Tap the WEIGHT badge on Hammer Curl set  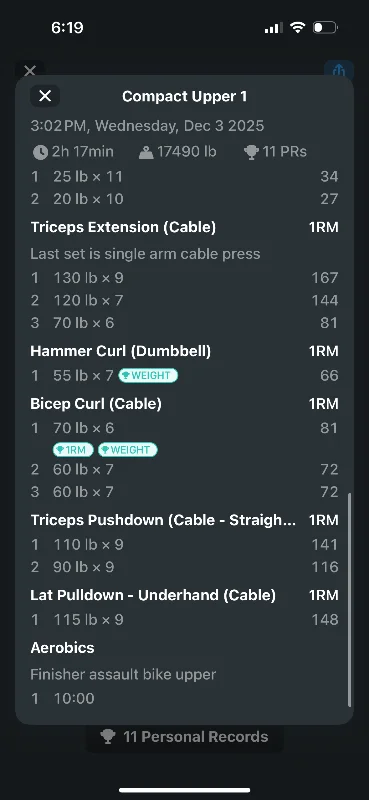tap(148, 376)
